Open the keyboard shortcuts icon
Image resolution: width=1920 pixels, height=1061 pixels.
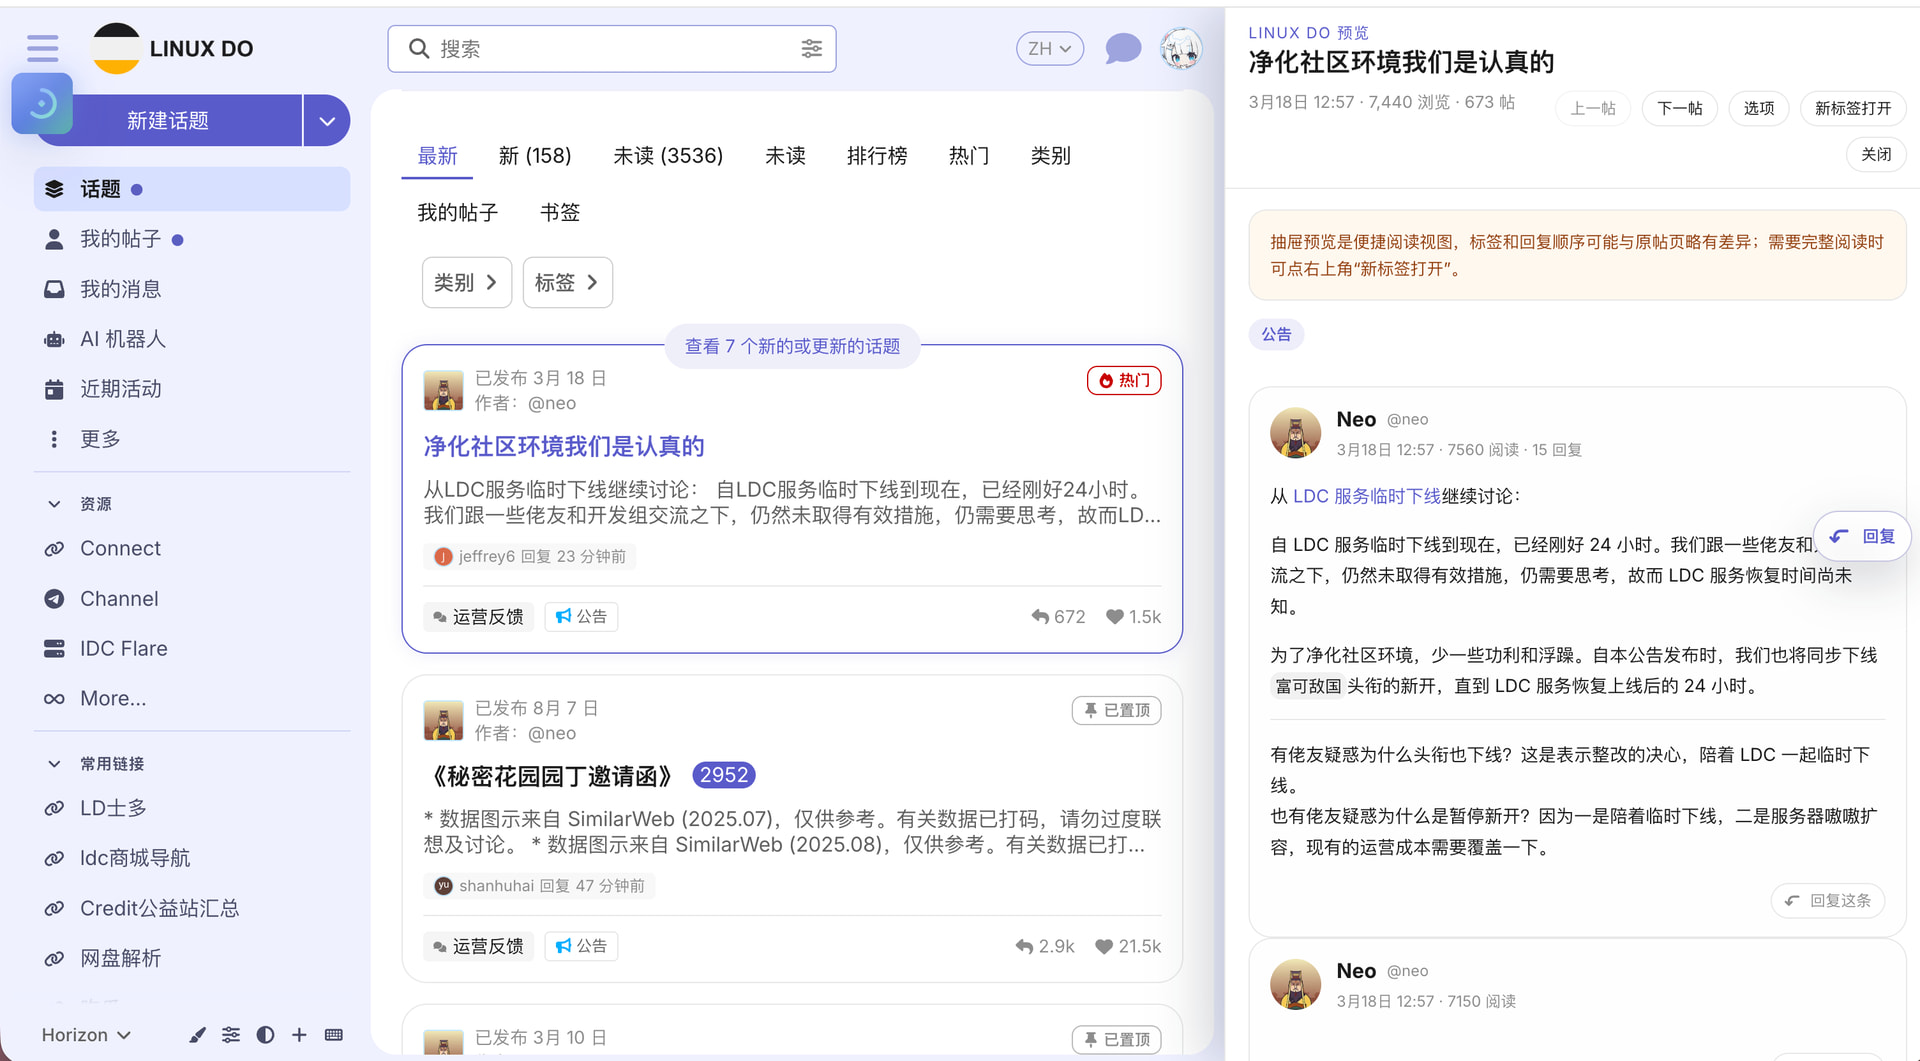pos(334,1035)
